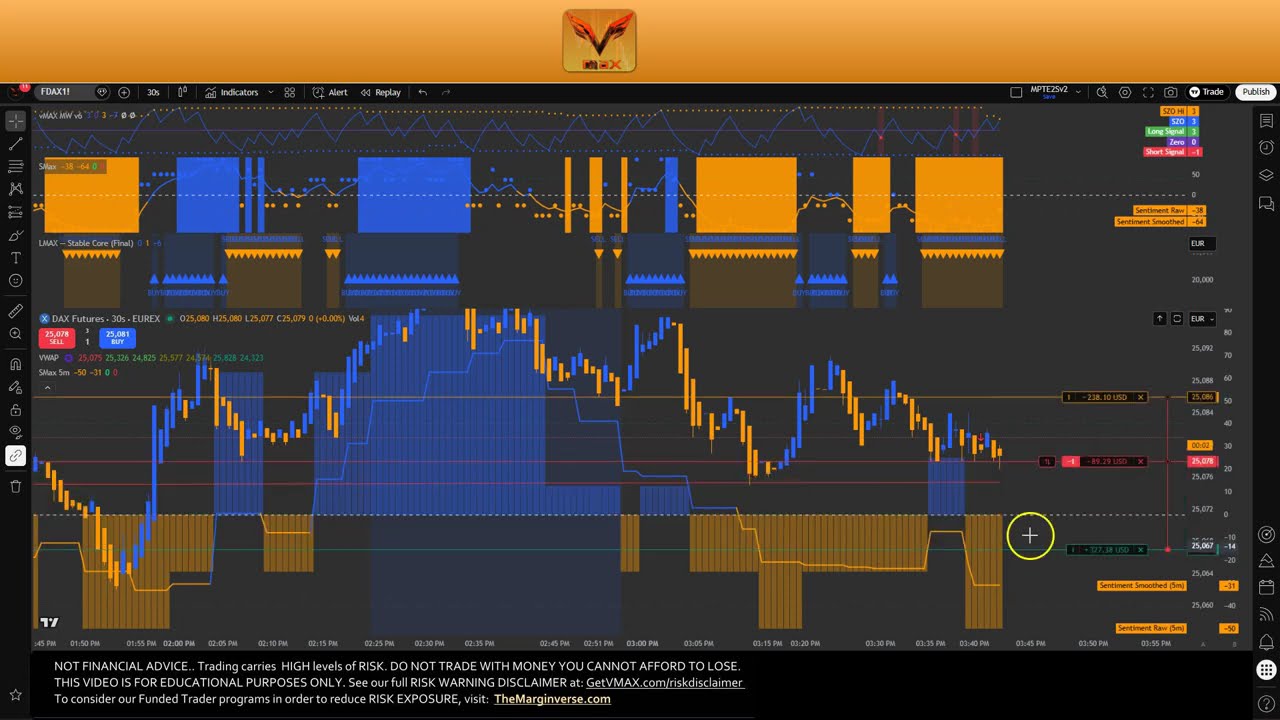Select the brush drawing tool
The height and width of the screenshot is (720, 1280).
tap(16, 235)
